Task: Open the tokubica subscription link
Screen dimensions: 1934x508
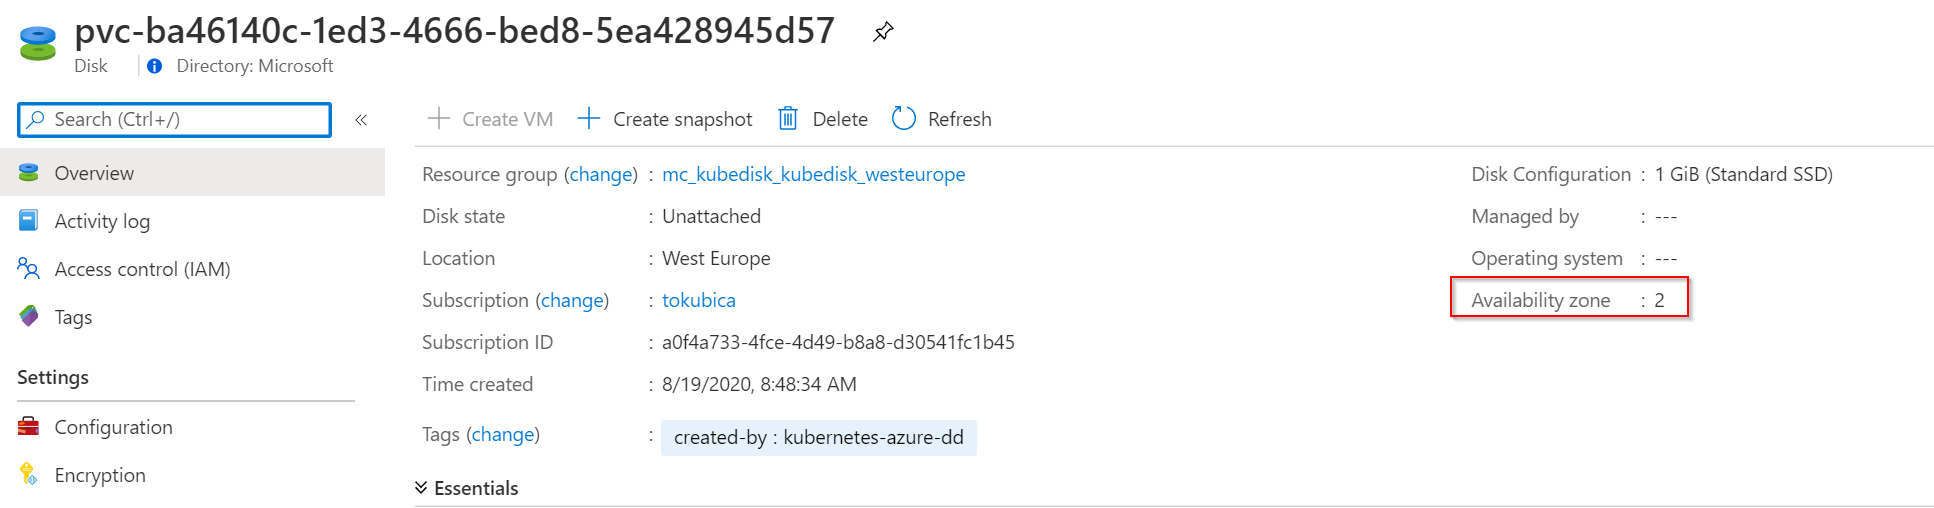Action: (698, 300)
